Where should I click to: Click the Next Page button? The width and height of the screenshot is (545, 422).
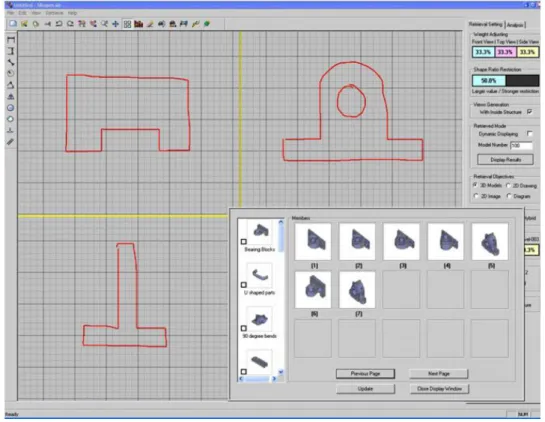439,374
